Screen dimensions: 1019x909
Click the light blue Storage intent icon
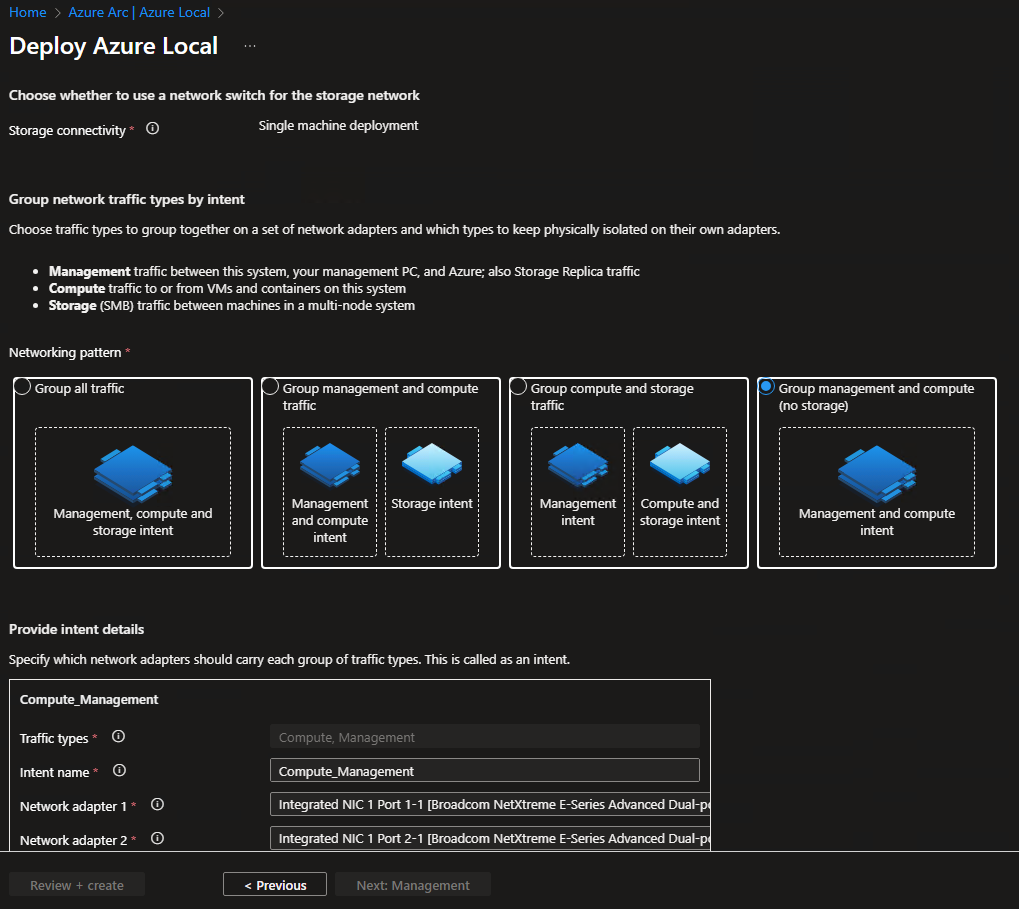click(432, 463)
